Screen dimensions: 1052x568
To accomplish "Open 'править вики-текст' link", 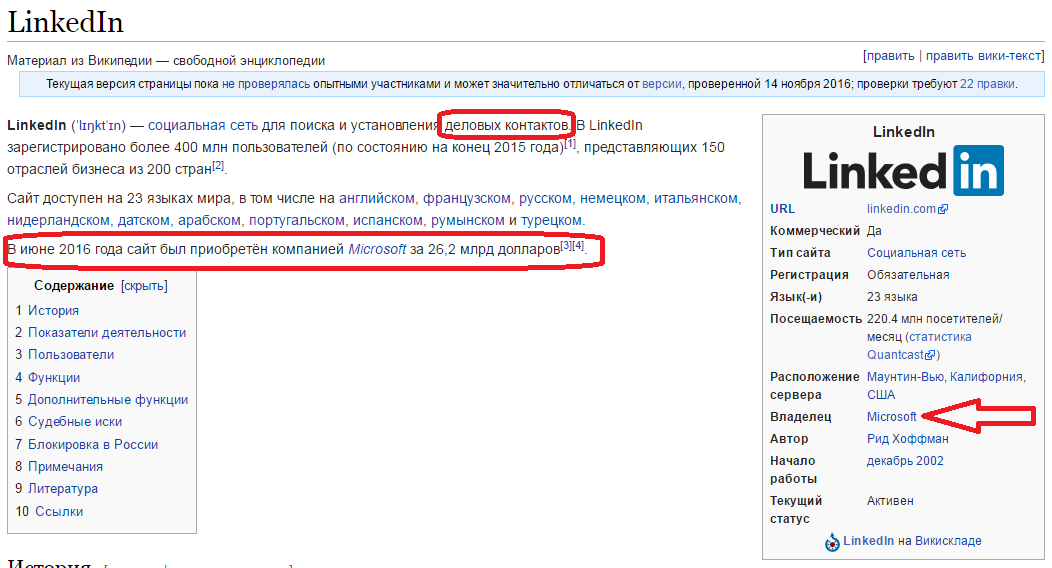I will (x=984, y=56).
